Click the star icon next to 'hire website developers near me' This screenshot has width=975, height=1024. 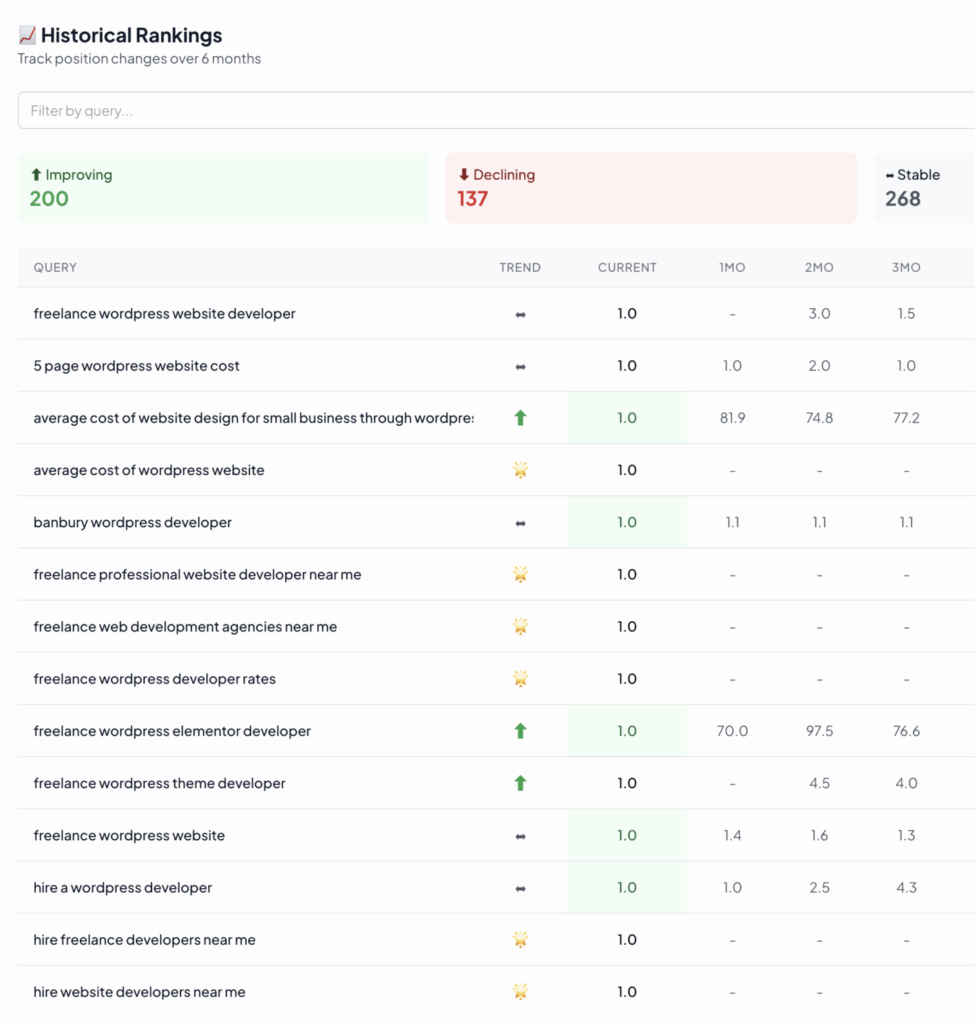[x=520, y=991]
